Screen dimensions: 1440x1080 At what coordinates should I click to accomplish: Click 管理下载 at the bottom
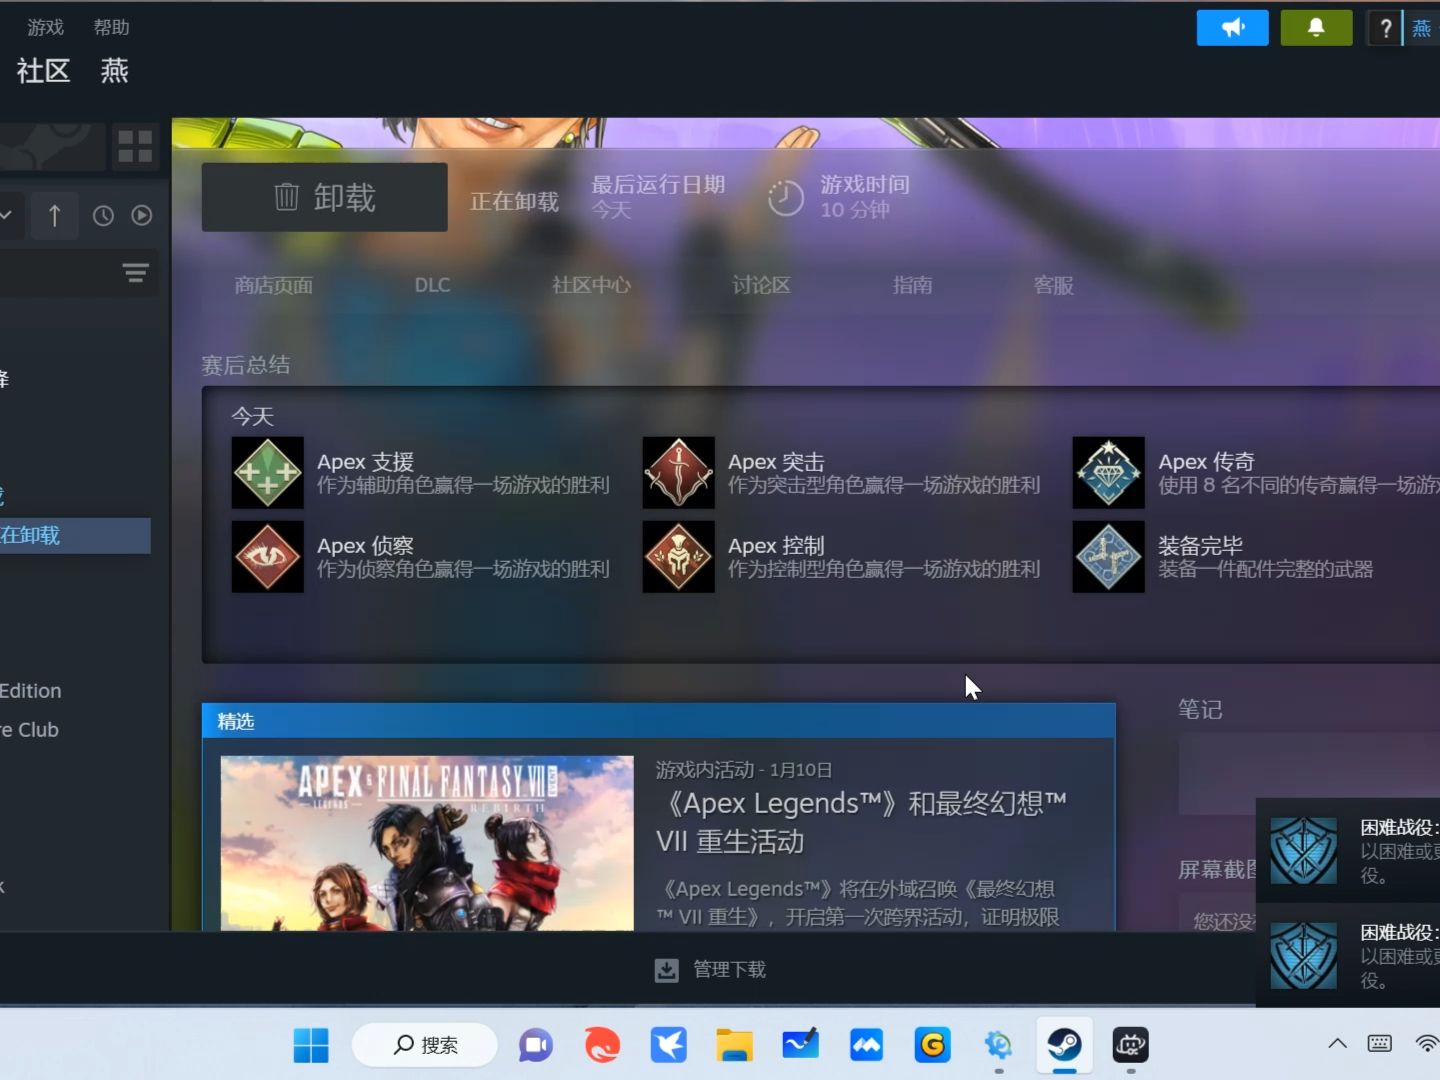(x=730, y=970)
